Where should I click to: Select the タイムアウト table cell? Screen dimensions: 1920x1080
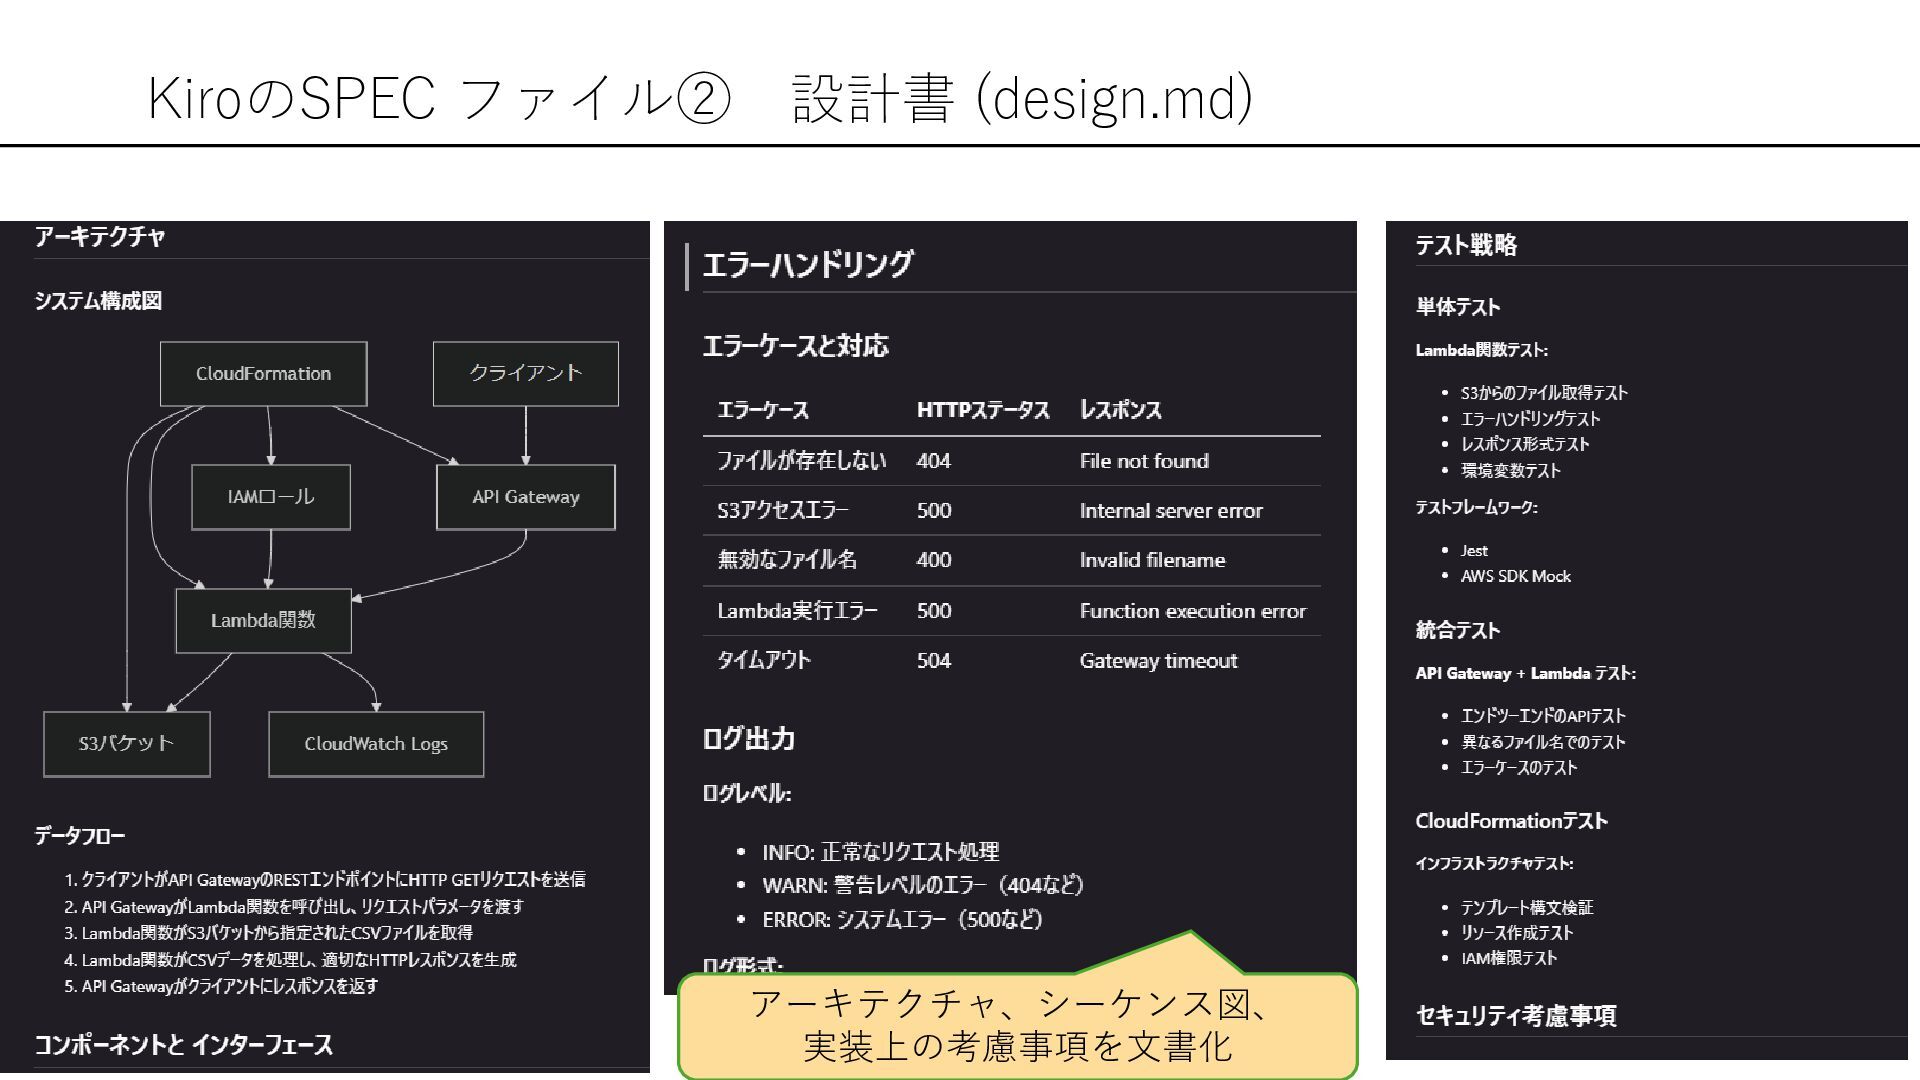[764, 660]
